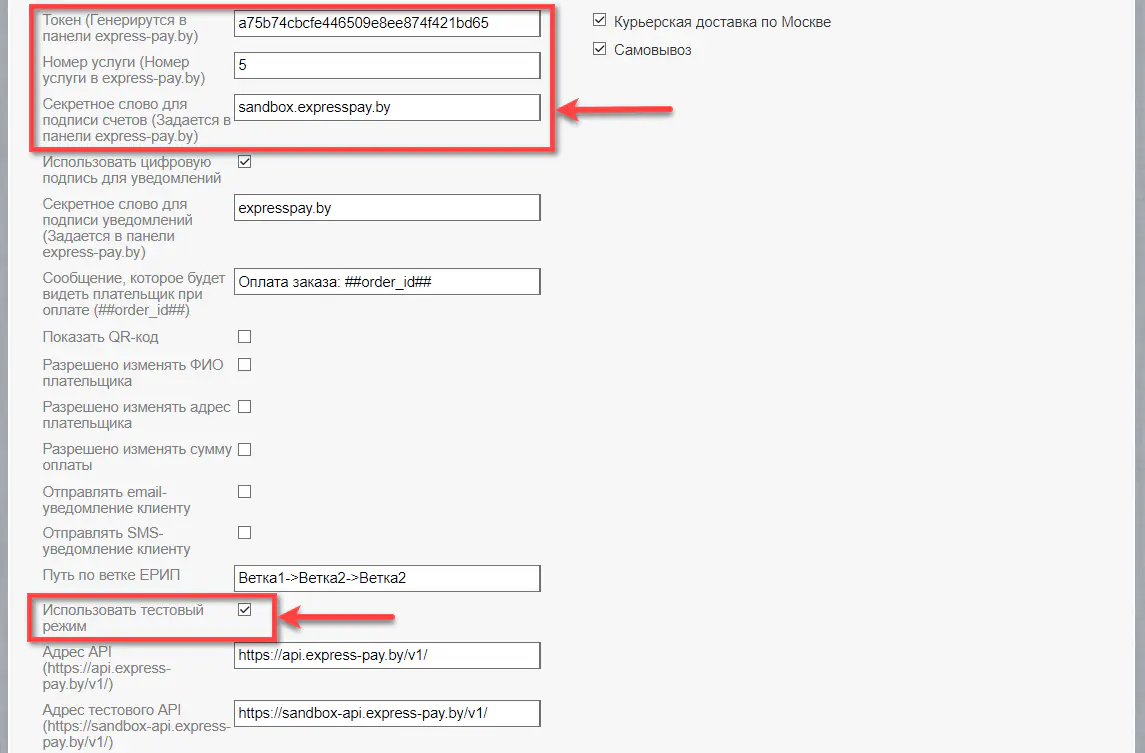Focus the sandbox.expresspay.by secret word field

pos(386,107)
